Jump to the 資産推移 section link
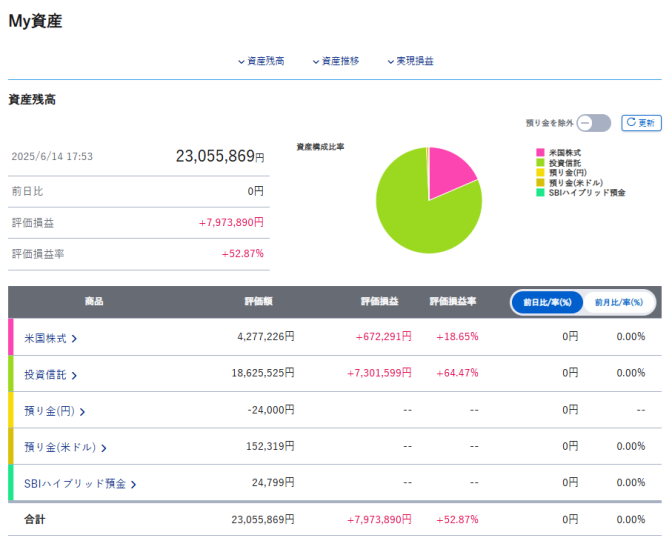The height and width of the screenshot is (538, 672). 336,61
